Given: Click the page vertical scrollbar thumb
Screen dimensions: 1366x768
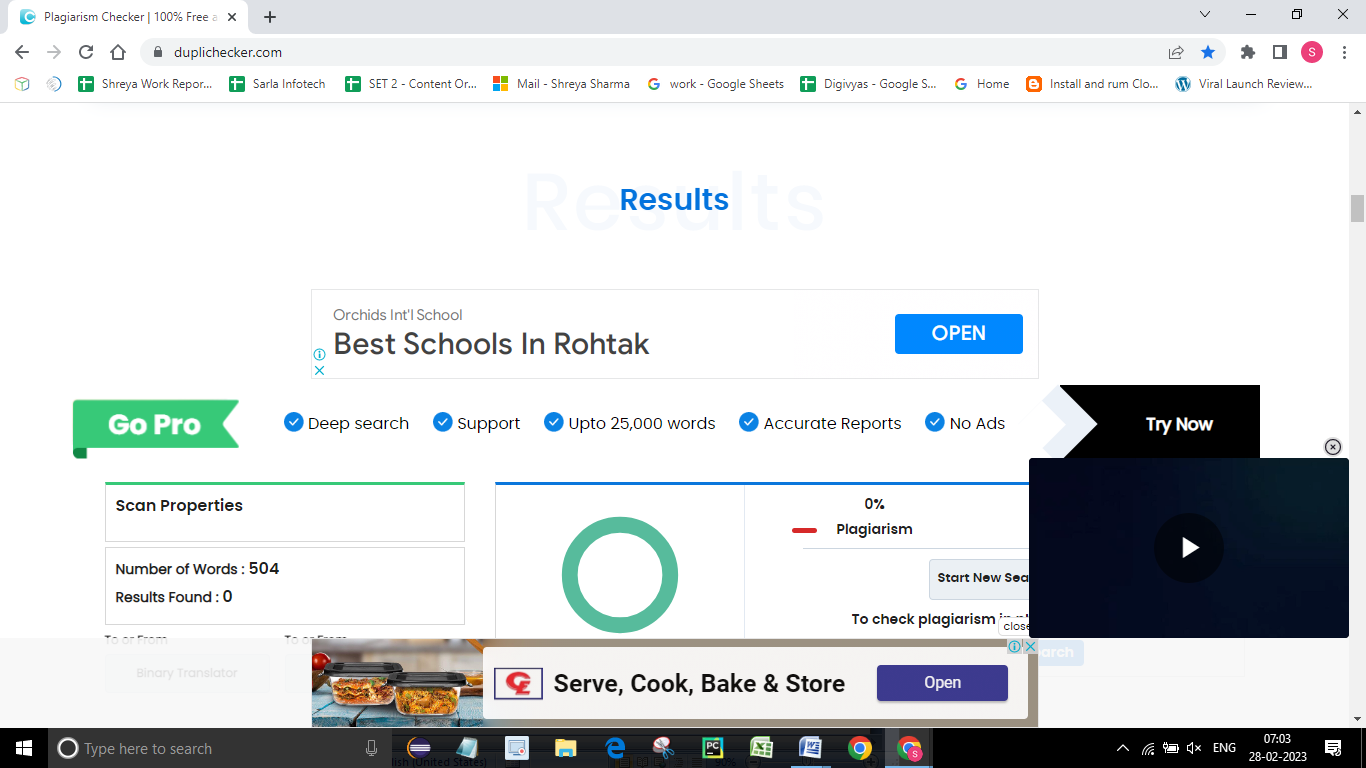Looking at the screenshot, I should pyautogui.click(x=1357, y=208).
